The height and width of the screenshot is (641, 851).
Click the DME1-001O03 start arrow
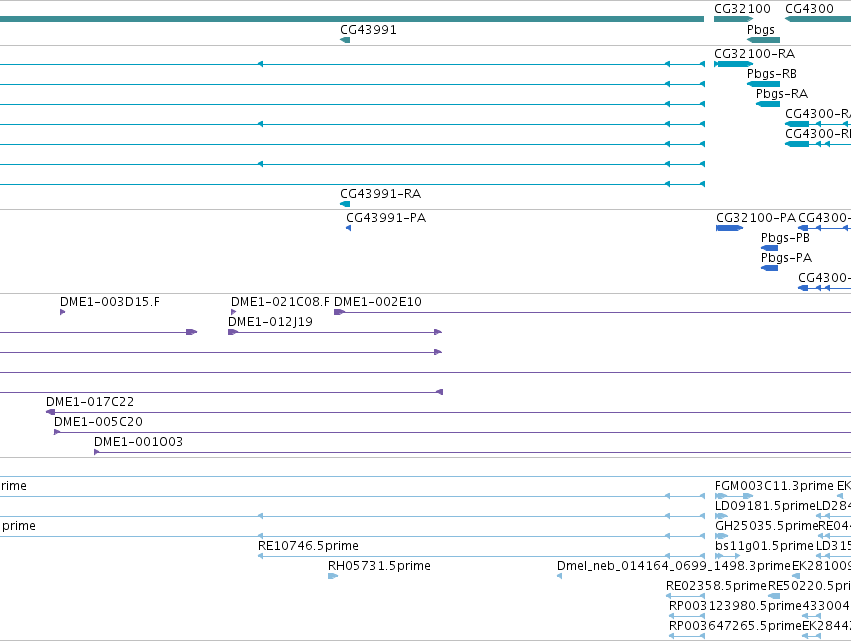click(97, 452)
